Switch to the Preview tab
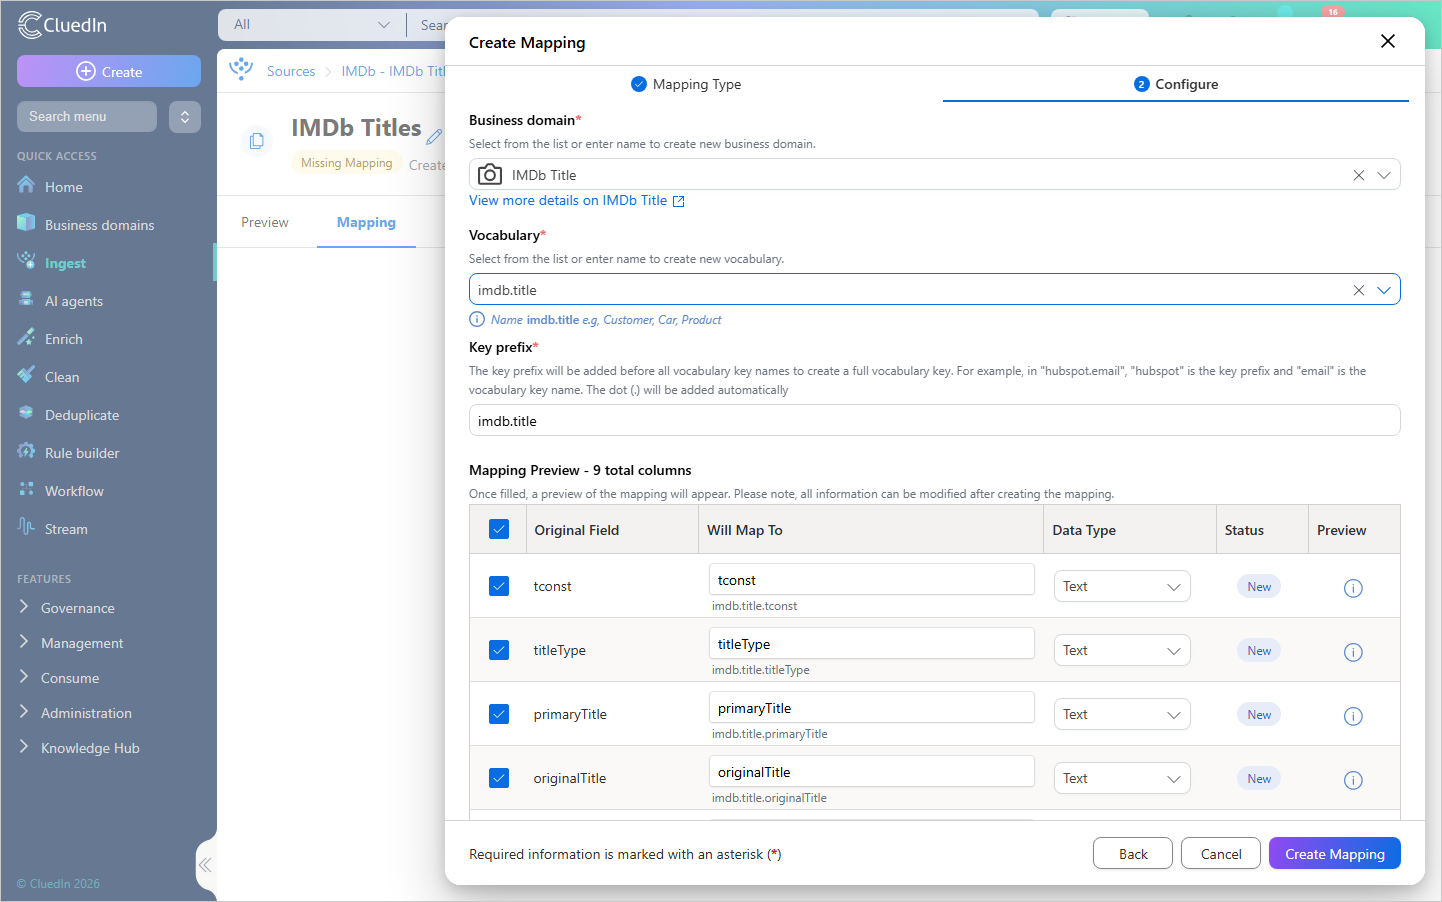This screenshot has width=1442, height=902. pos(265,222)
